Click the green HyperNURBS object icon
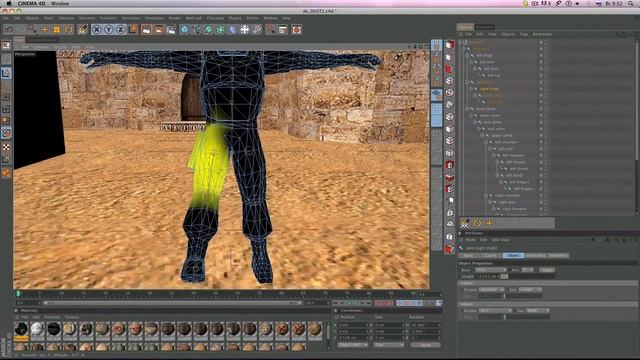640x360 pixels. coord(209,29)
